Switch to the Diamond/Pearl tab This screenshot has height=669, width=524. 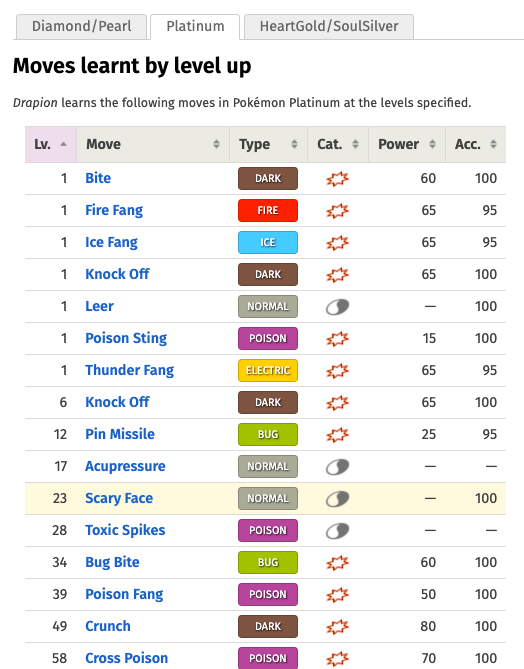point(82,26)
